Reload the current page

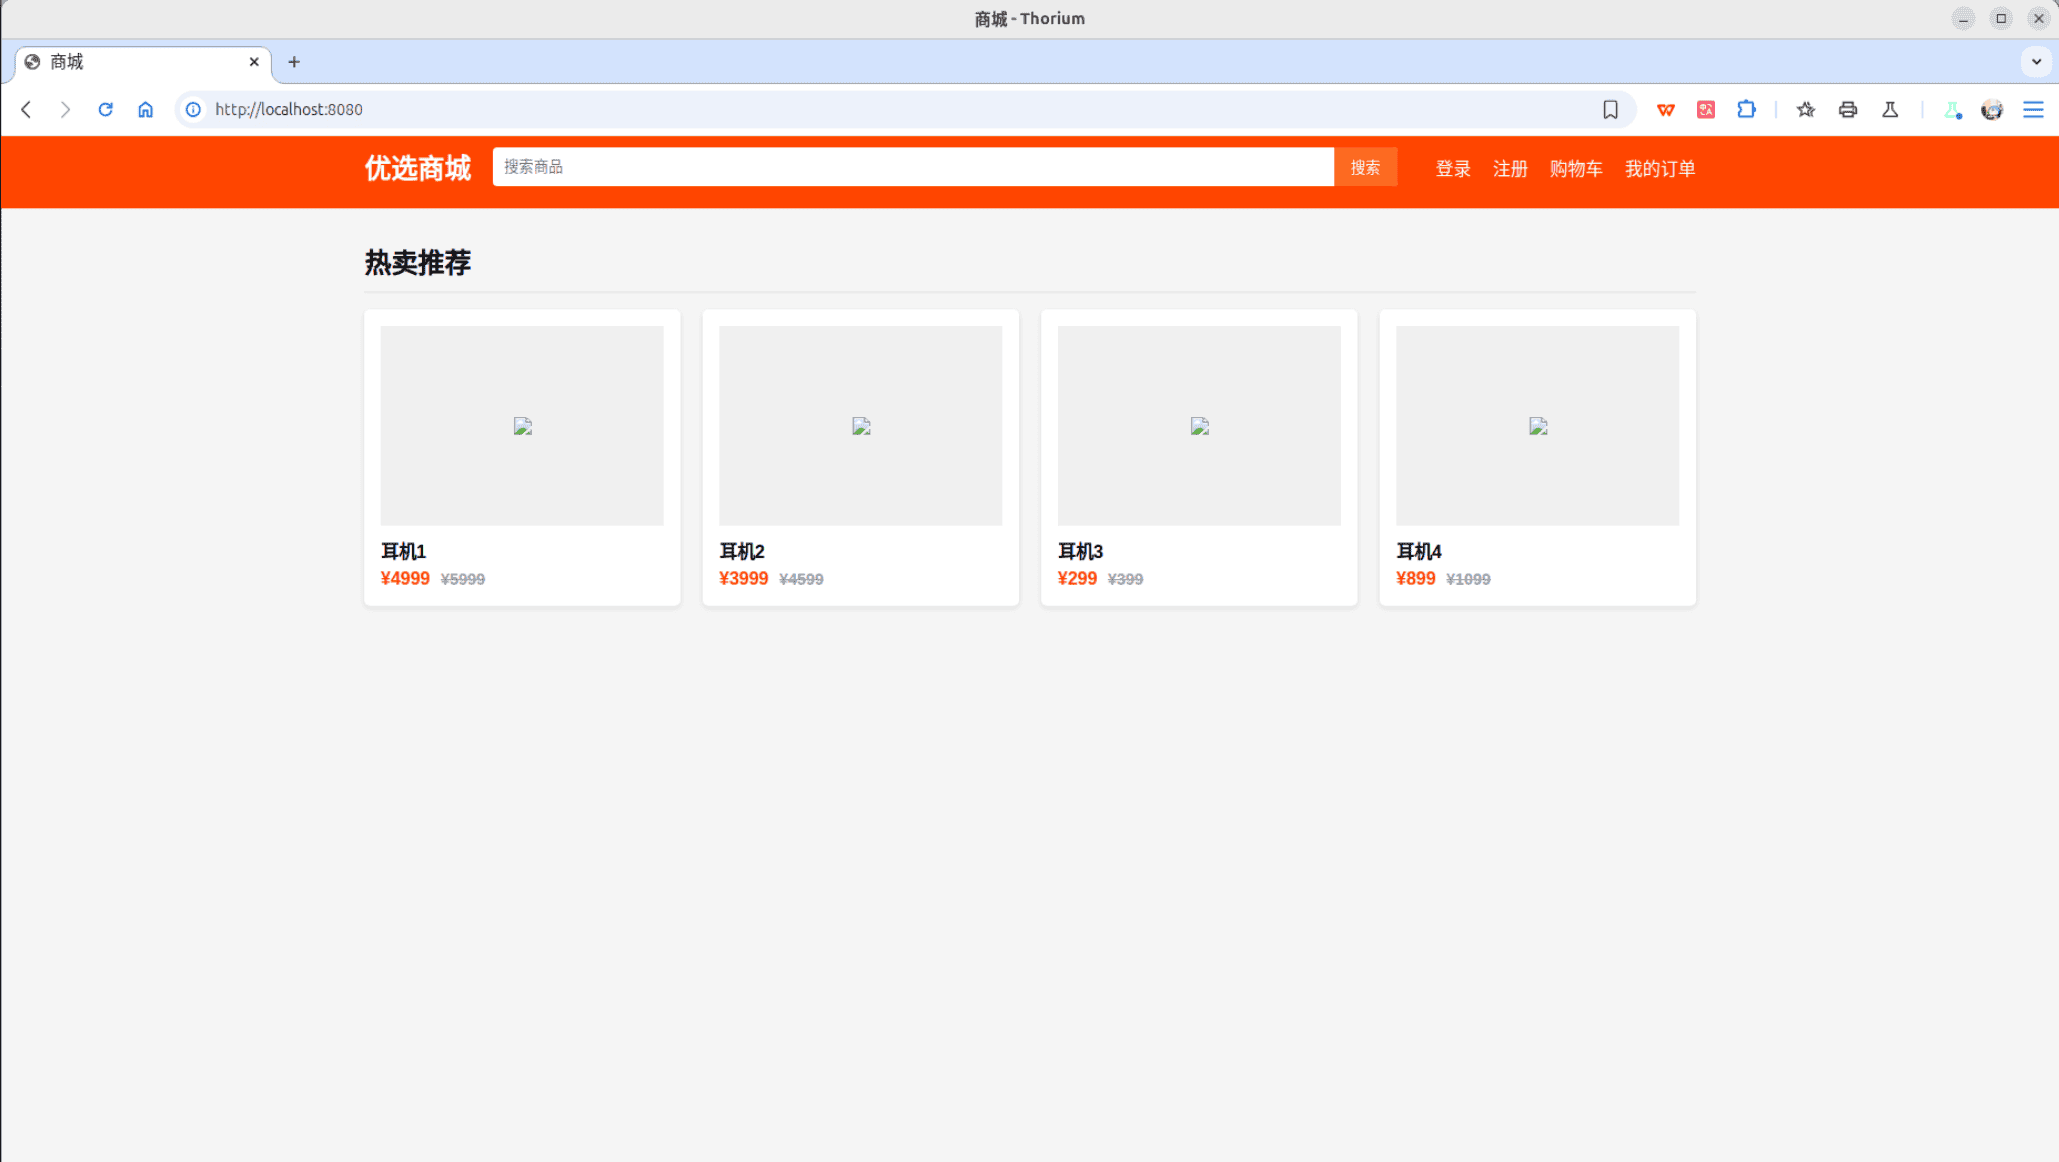coord(105,110)
